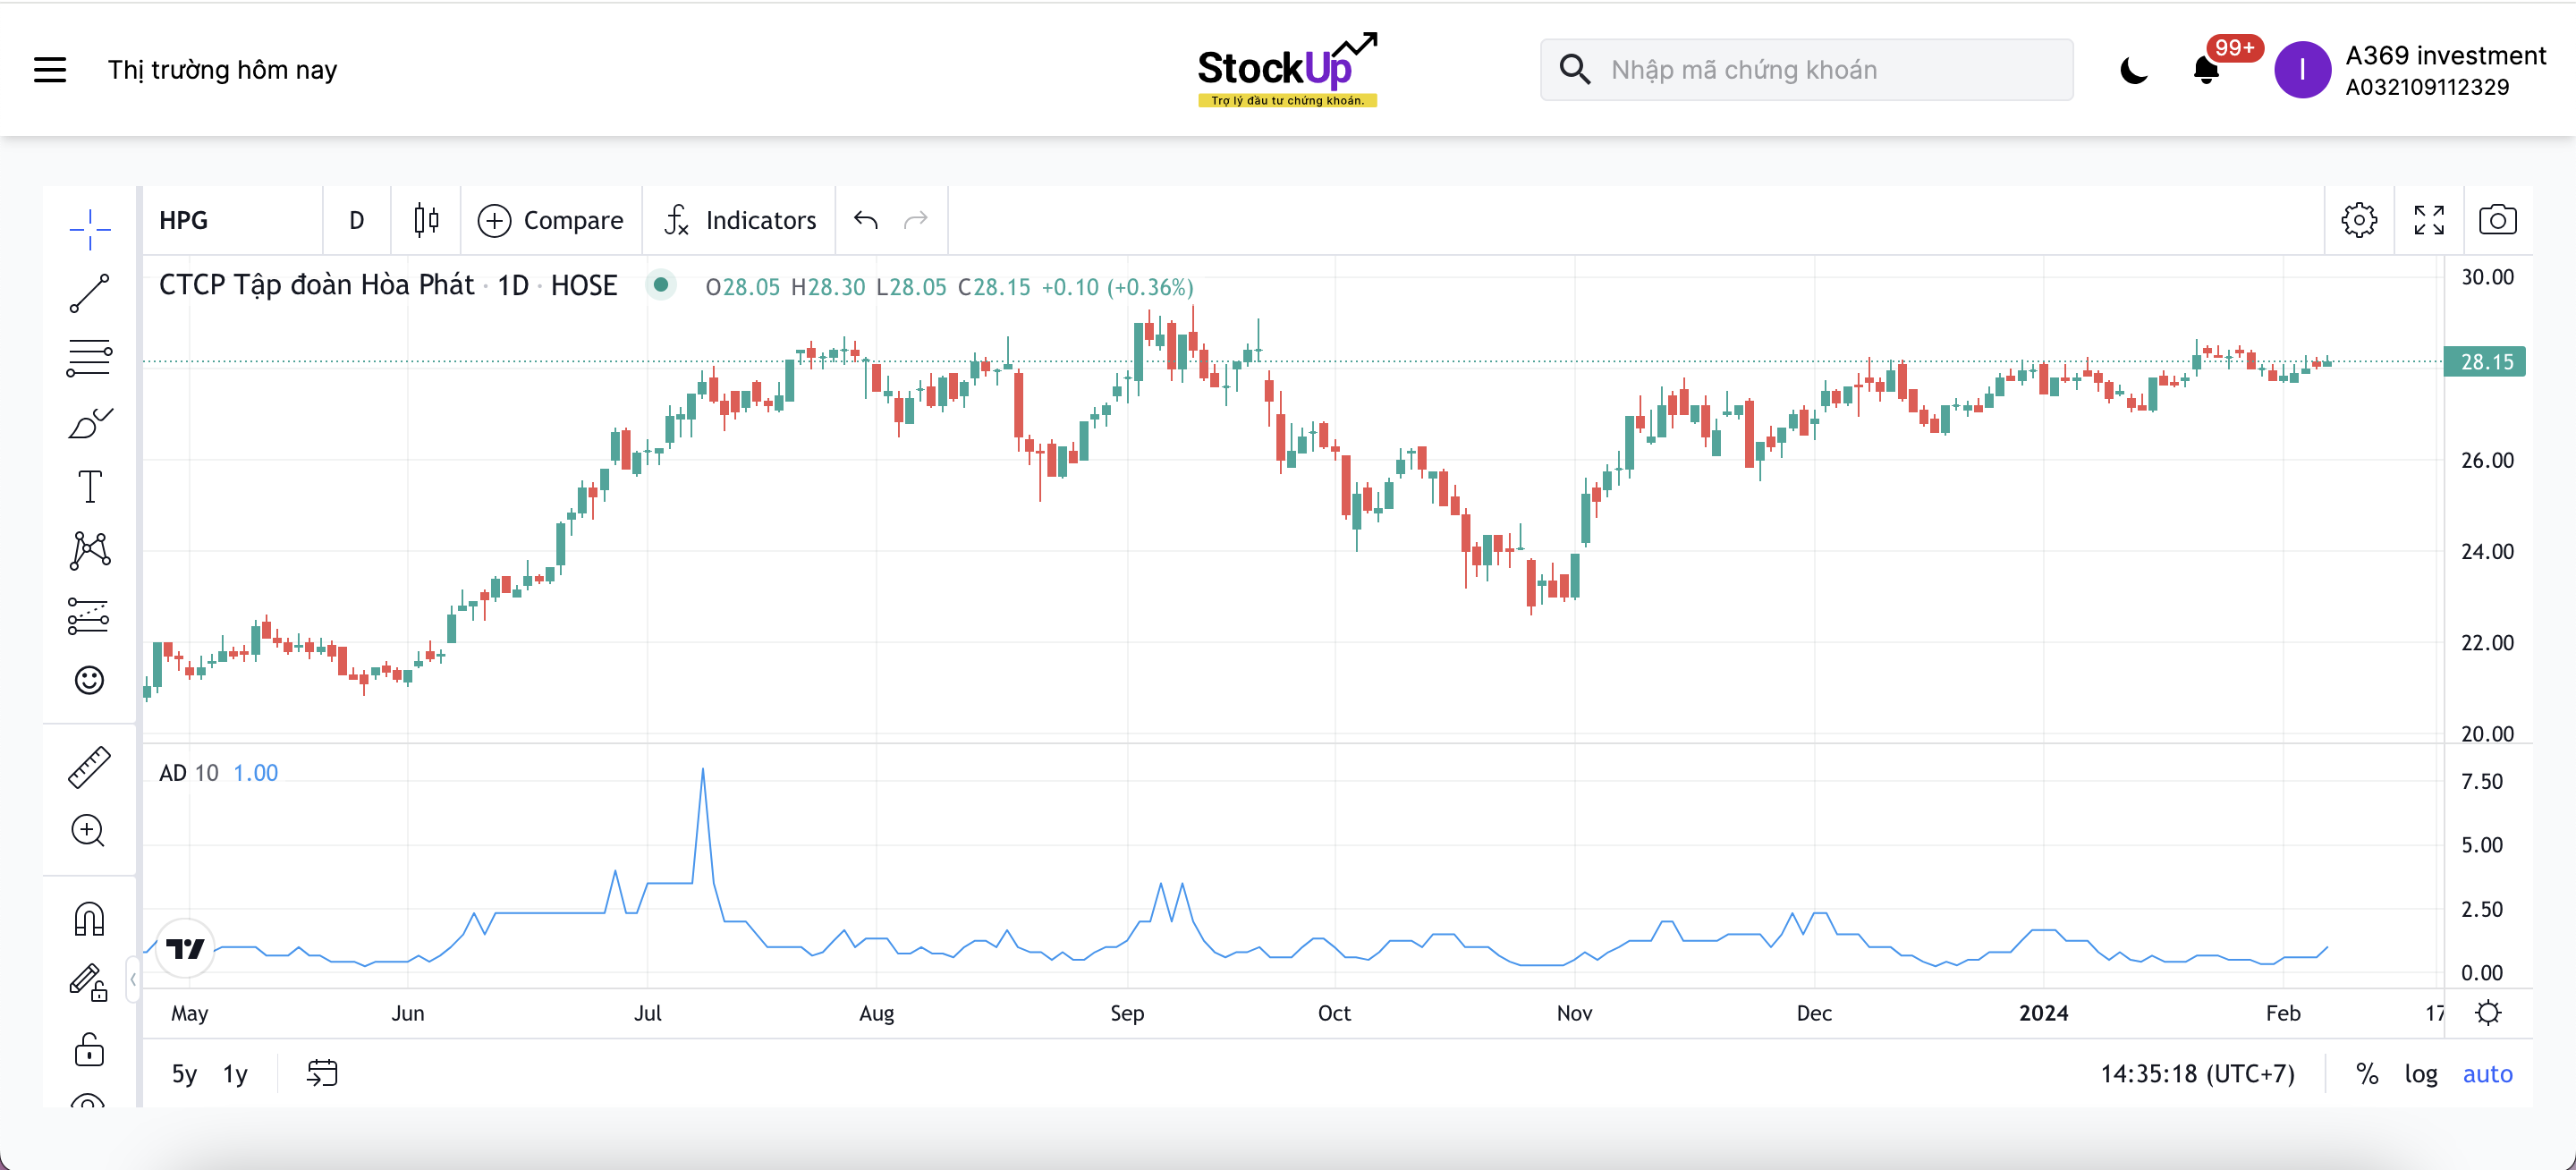Open the emoji icons tool
2576x1170 pixels.
[90, 680]
